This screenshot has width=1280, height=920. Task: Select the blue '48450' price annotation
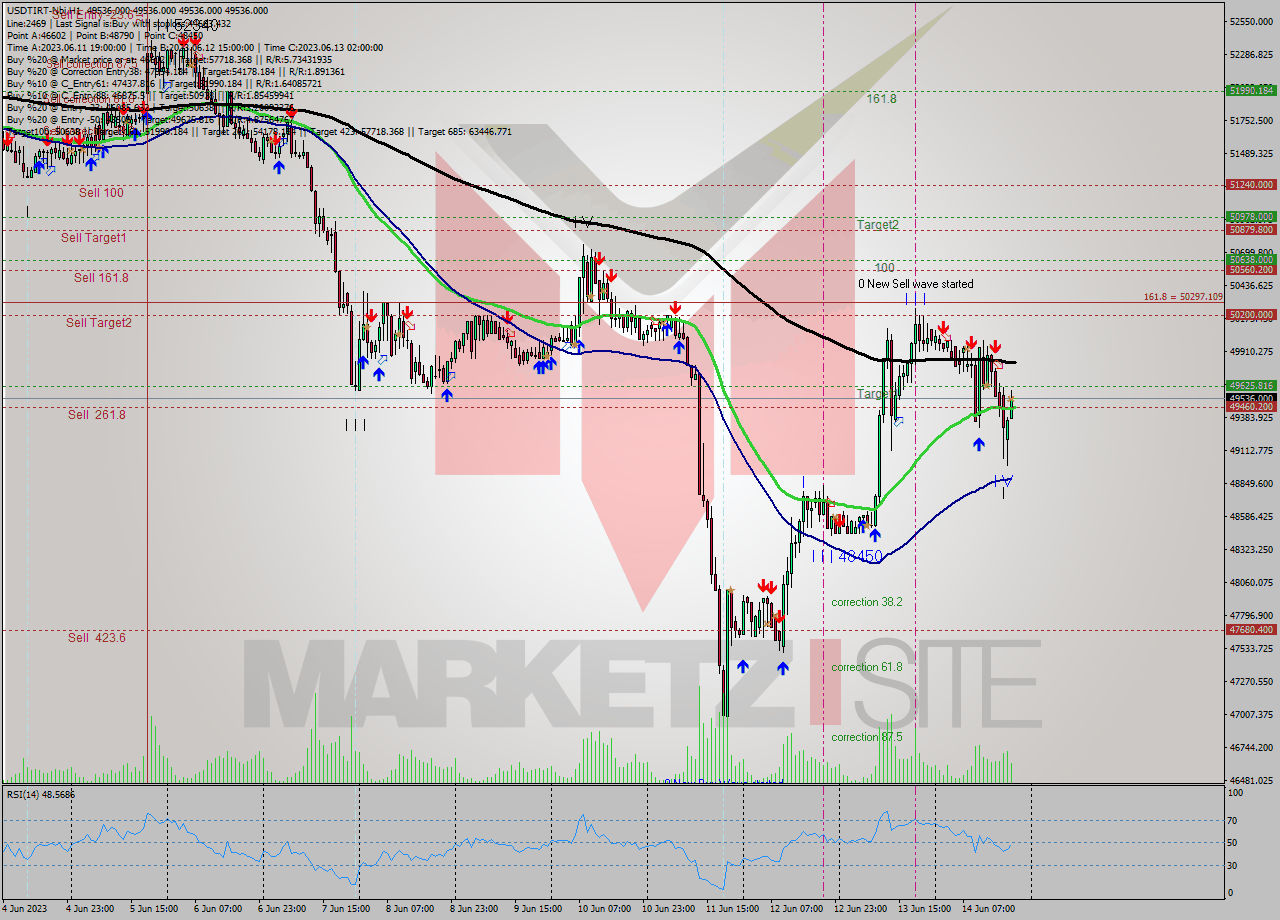coord(860,556)
